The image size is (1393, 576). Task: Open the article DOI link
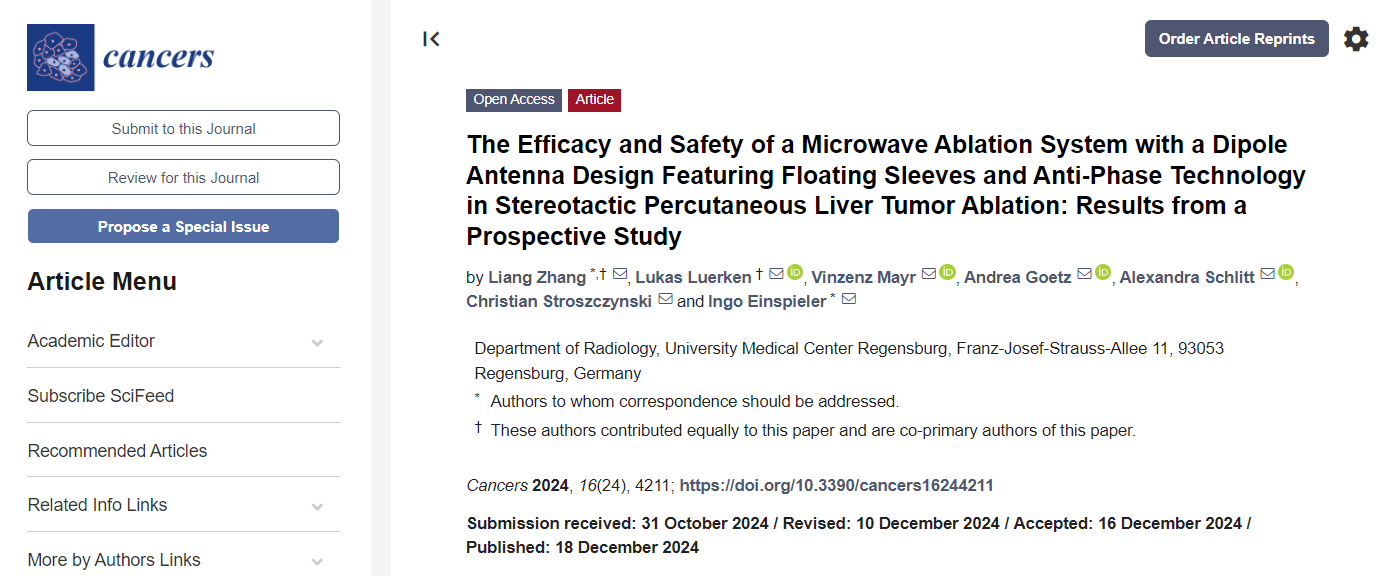point(836,486)
